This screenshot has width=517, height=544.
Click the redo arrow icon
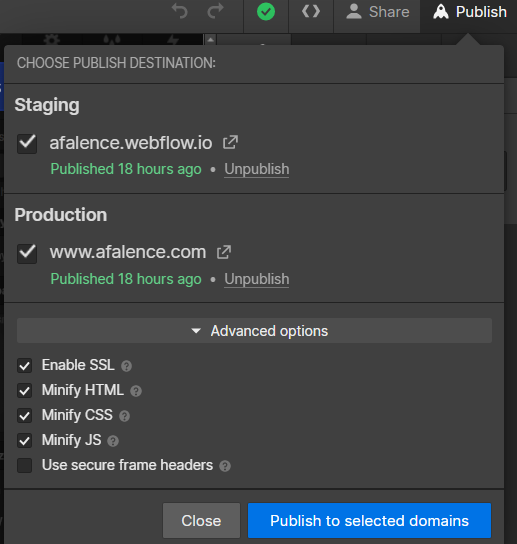(x=215, y=11)
